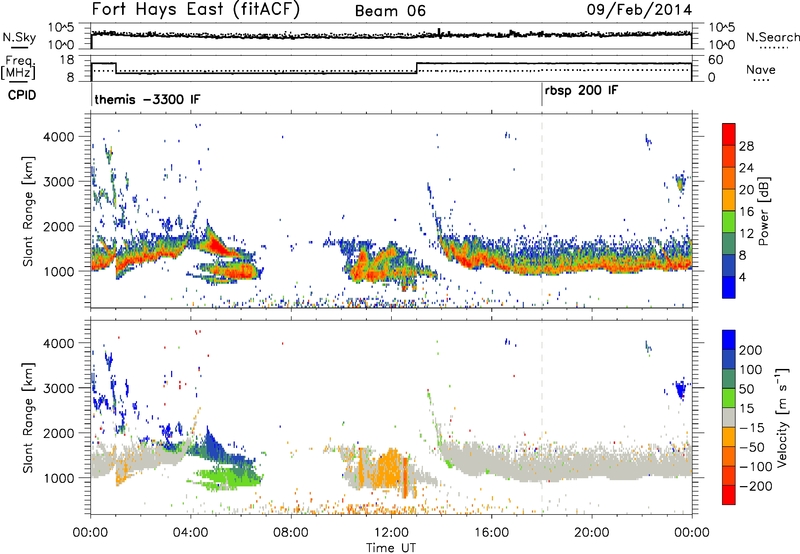Click the '-200' velocity colorbar tick
The image size is (800, 554).
[x=755, y=486]
